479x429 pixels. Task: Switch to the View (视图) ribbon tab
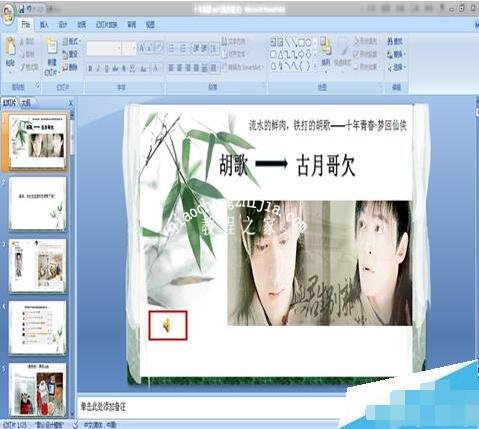coord(150,25)
